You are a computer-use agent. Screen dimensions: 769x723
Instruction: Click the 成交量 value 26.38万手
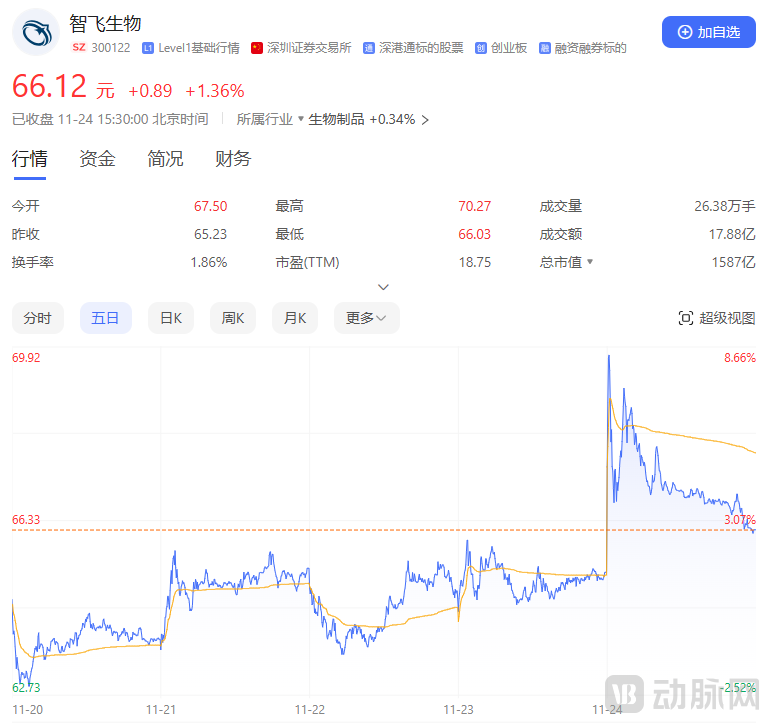724,206
